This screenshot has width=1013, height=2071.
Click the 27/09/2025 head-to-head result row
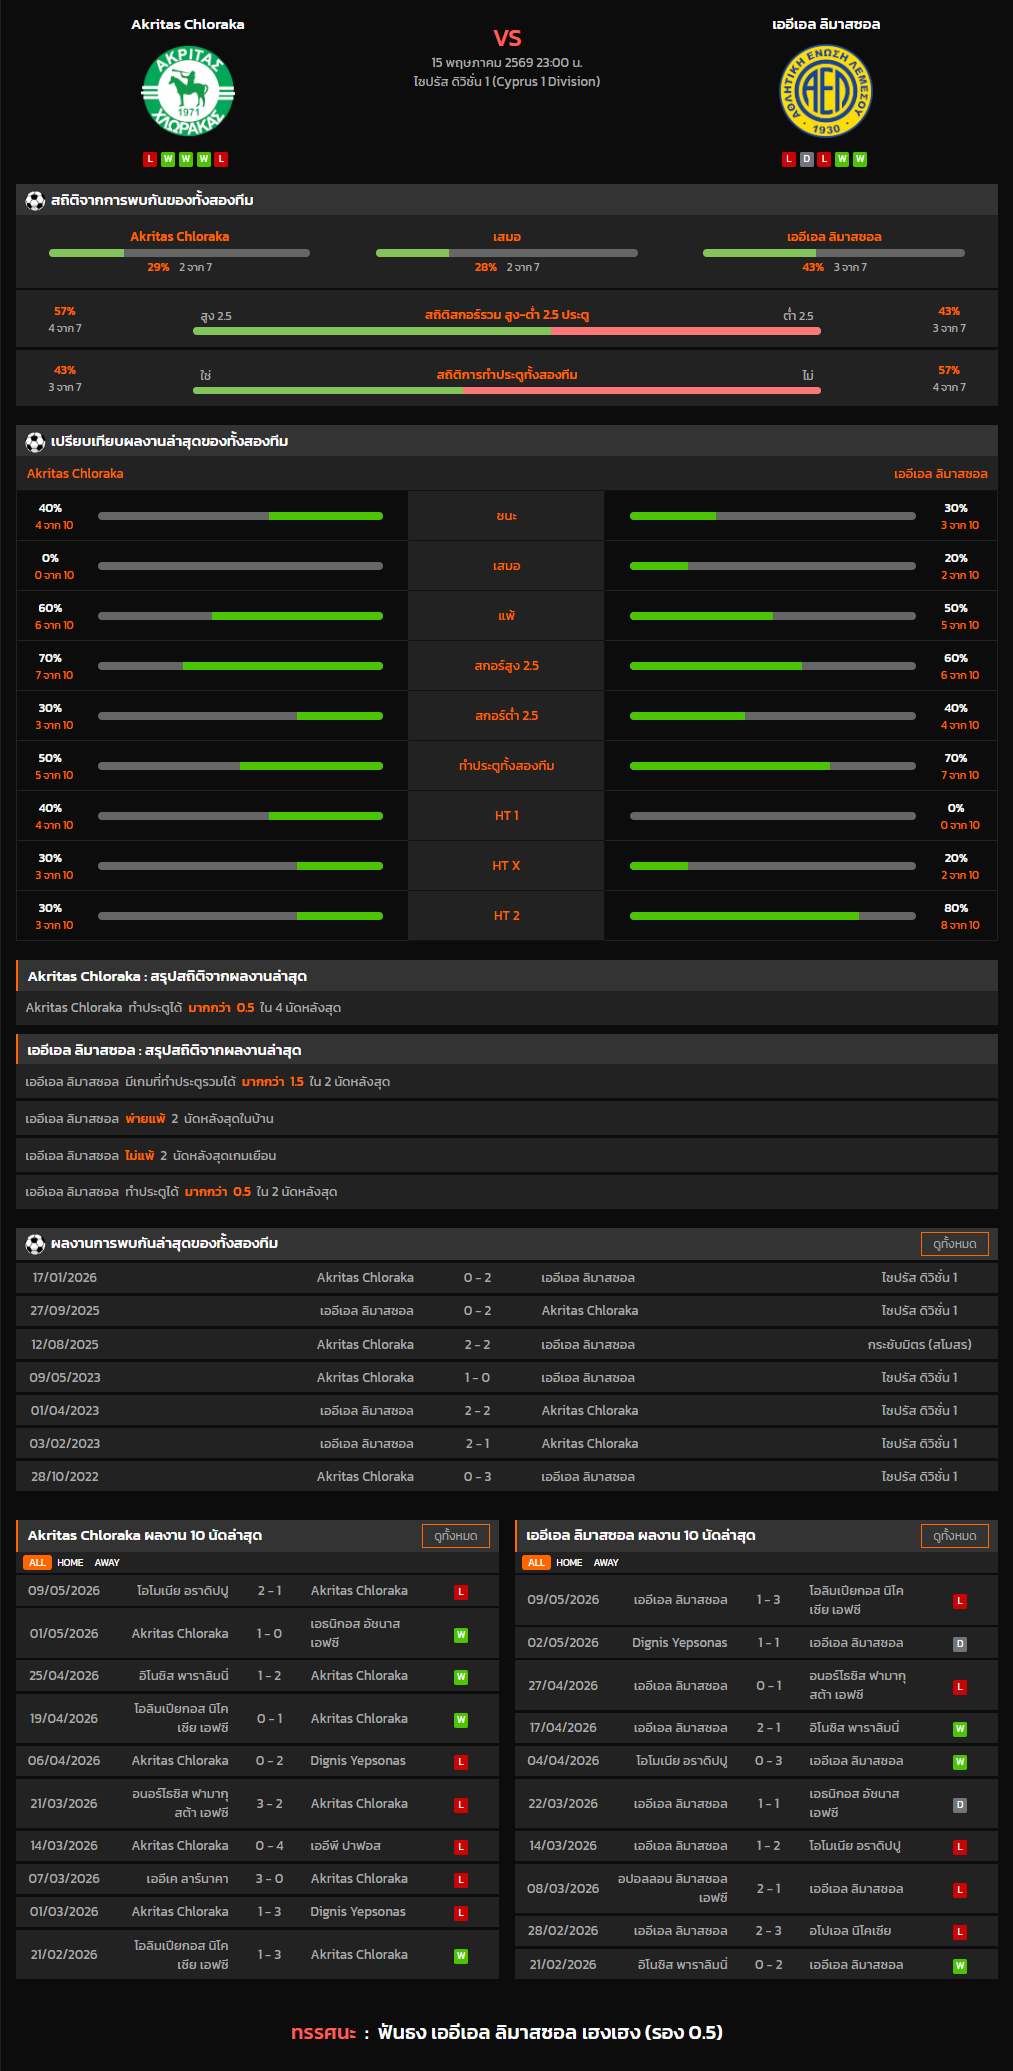507,1311
